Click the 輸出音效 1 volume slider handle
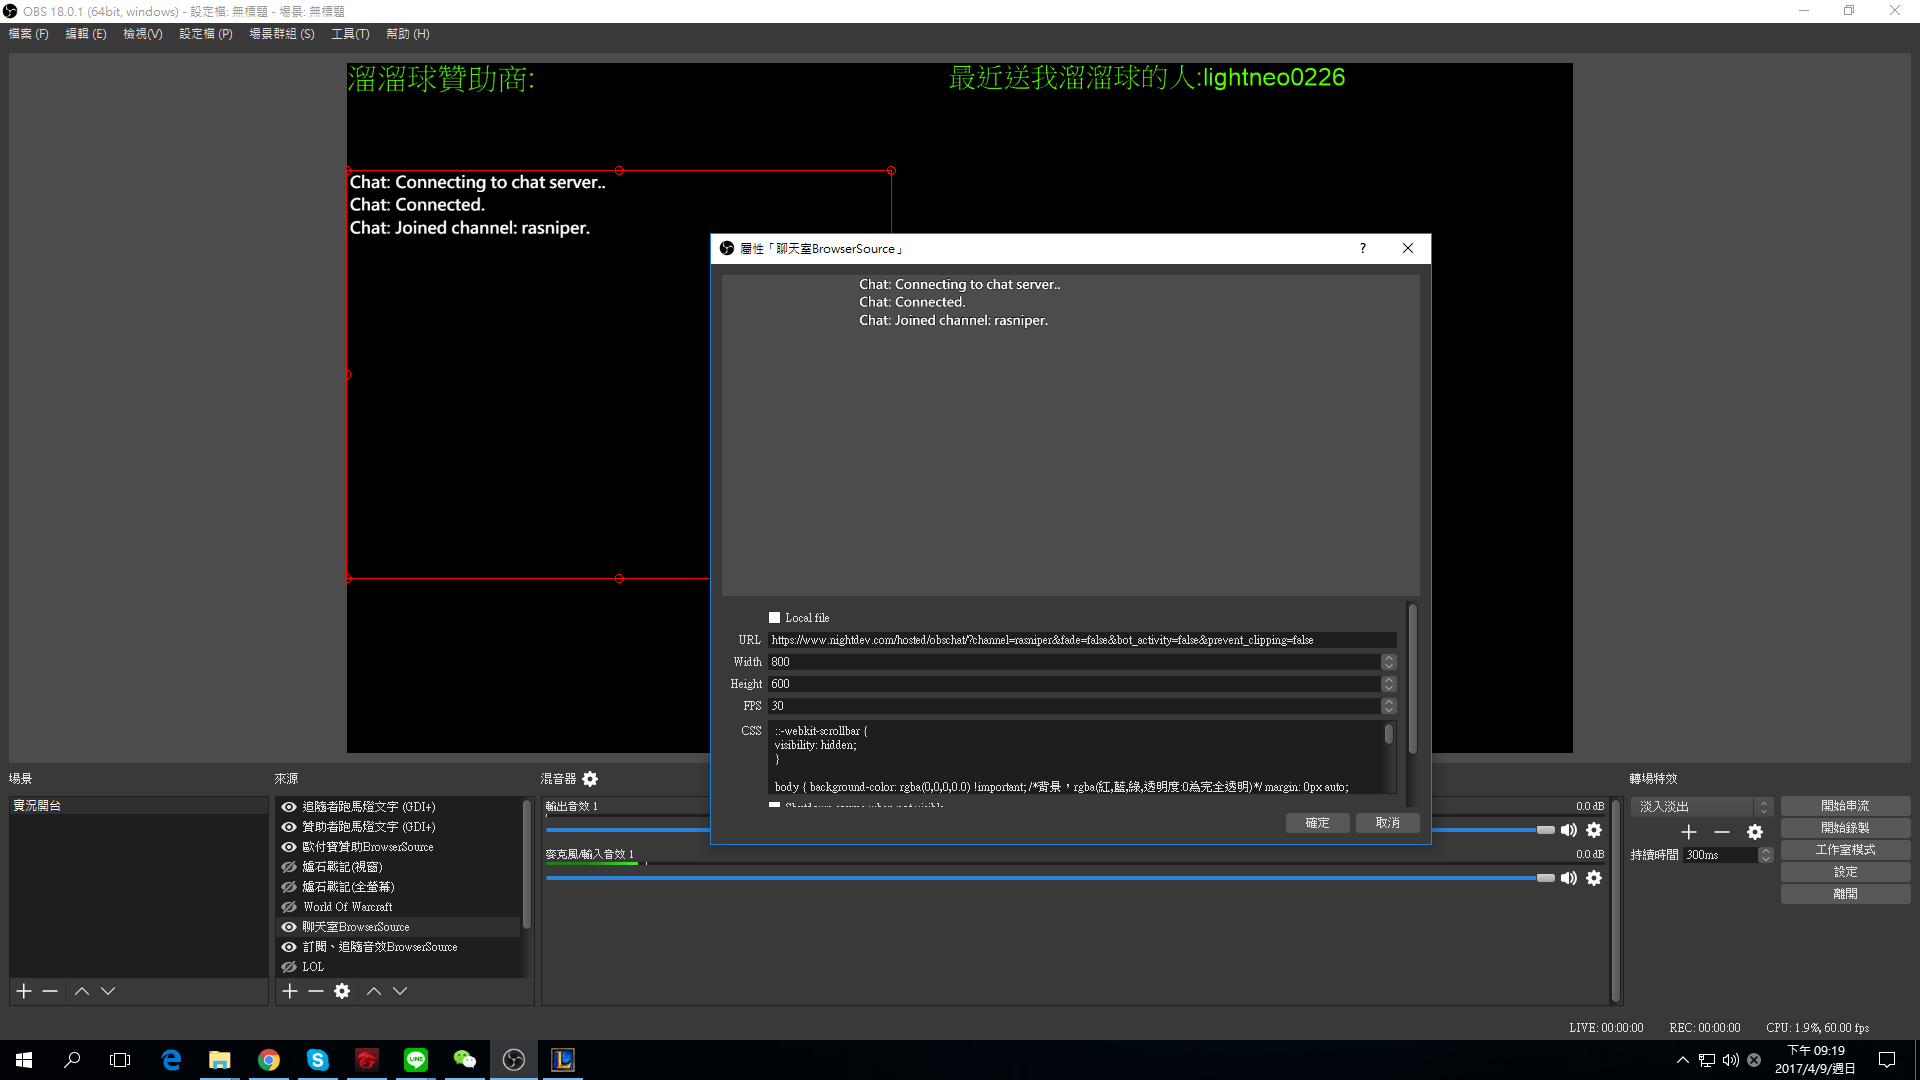 coord(1546,830)
